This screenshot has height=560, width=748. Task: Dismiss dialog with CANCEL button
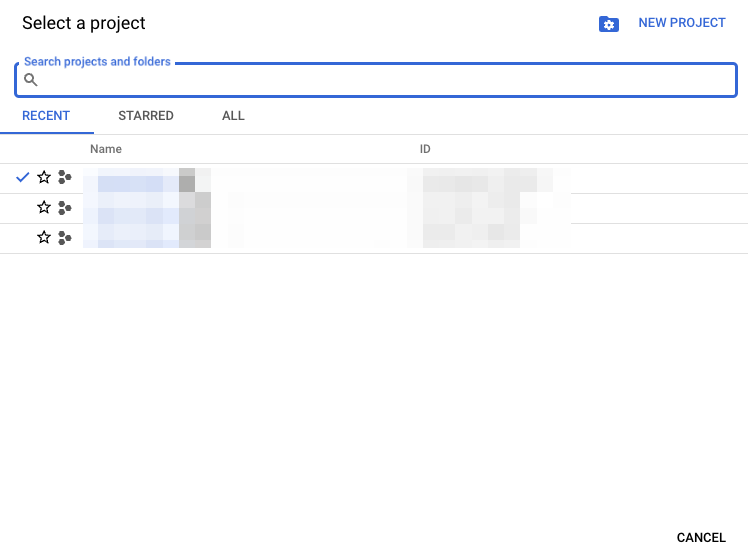[x=701, y=537]
